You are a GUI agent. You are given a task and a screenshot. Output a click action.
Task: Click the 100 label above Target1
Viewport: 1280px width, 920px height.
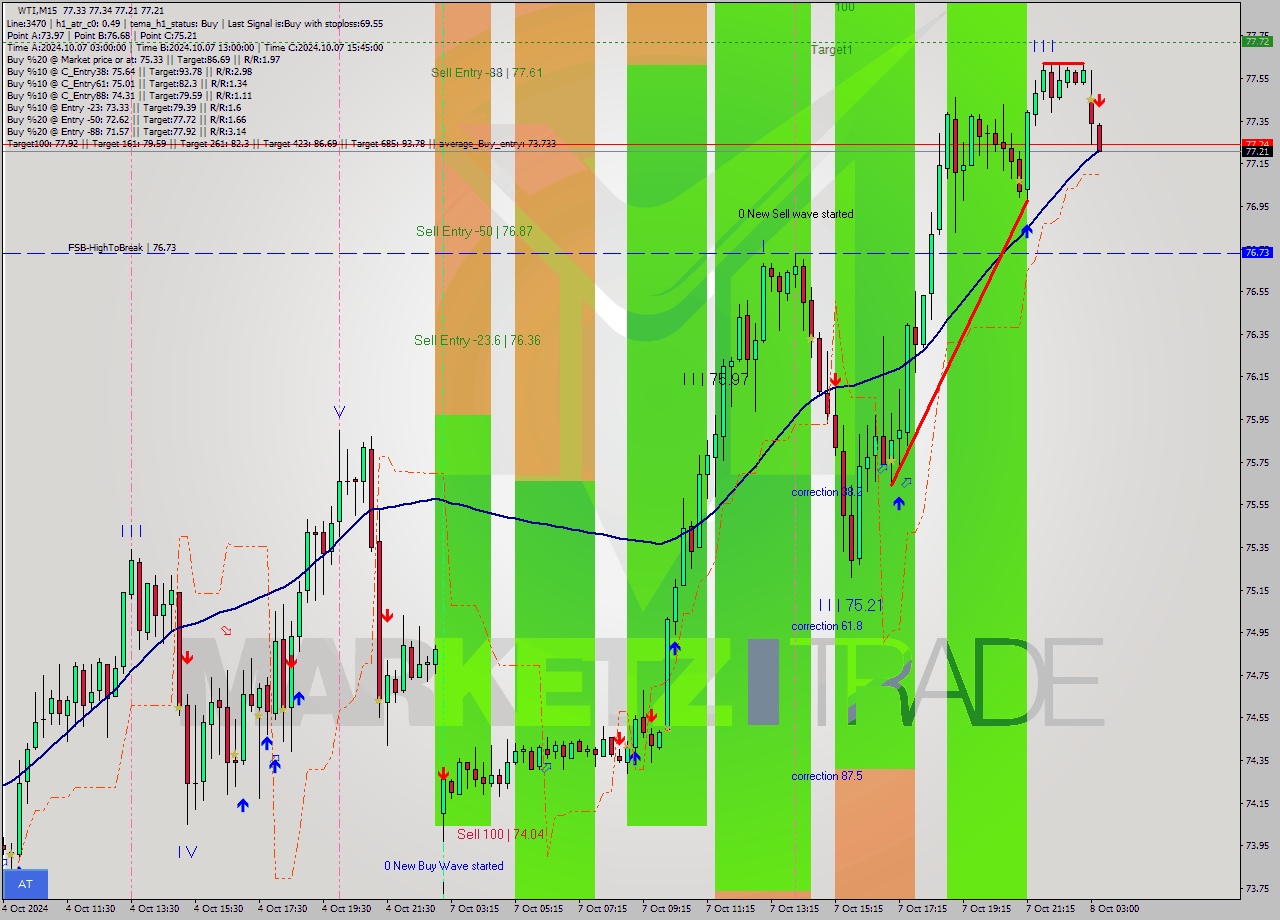coord(844,7)
